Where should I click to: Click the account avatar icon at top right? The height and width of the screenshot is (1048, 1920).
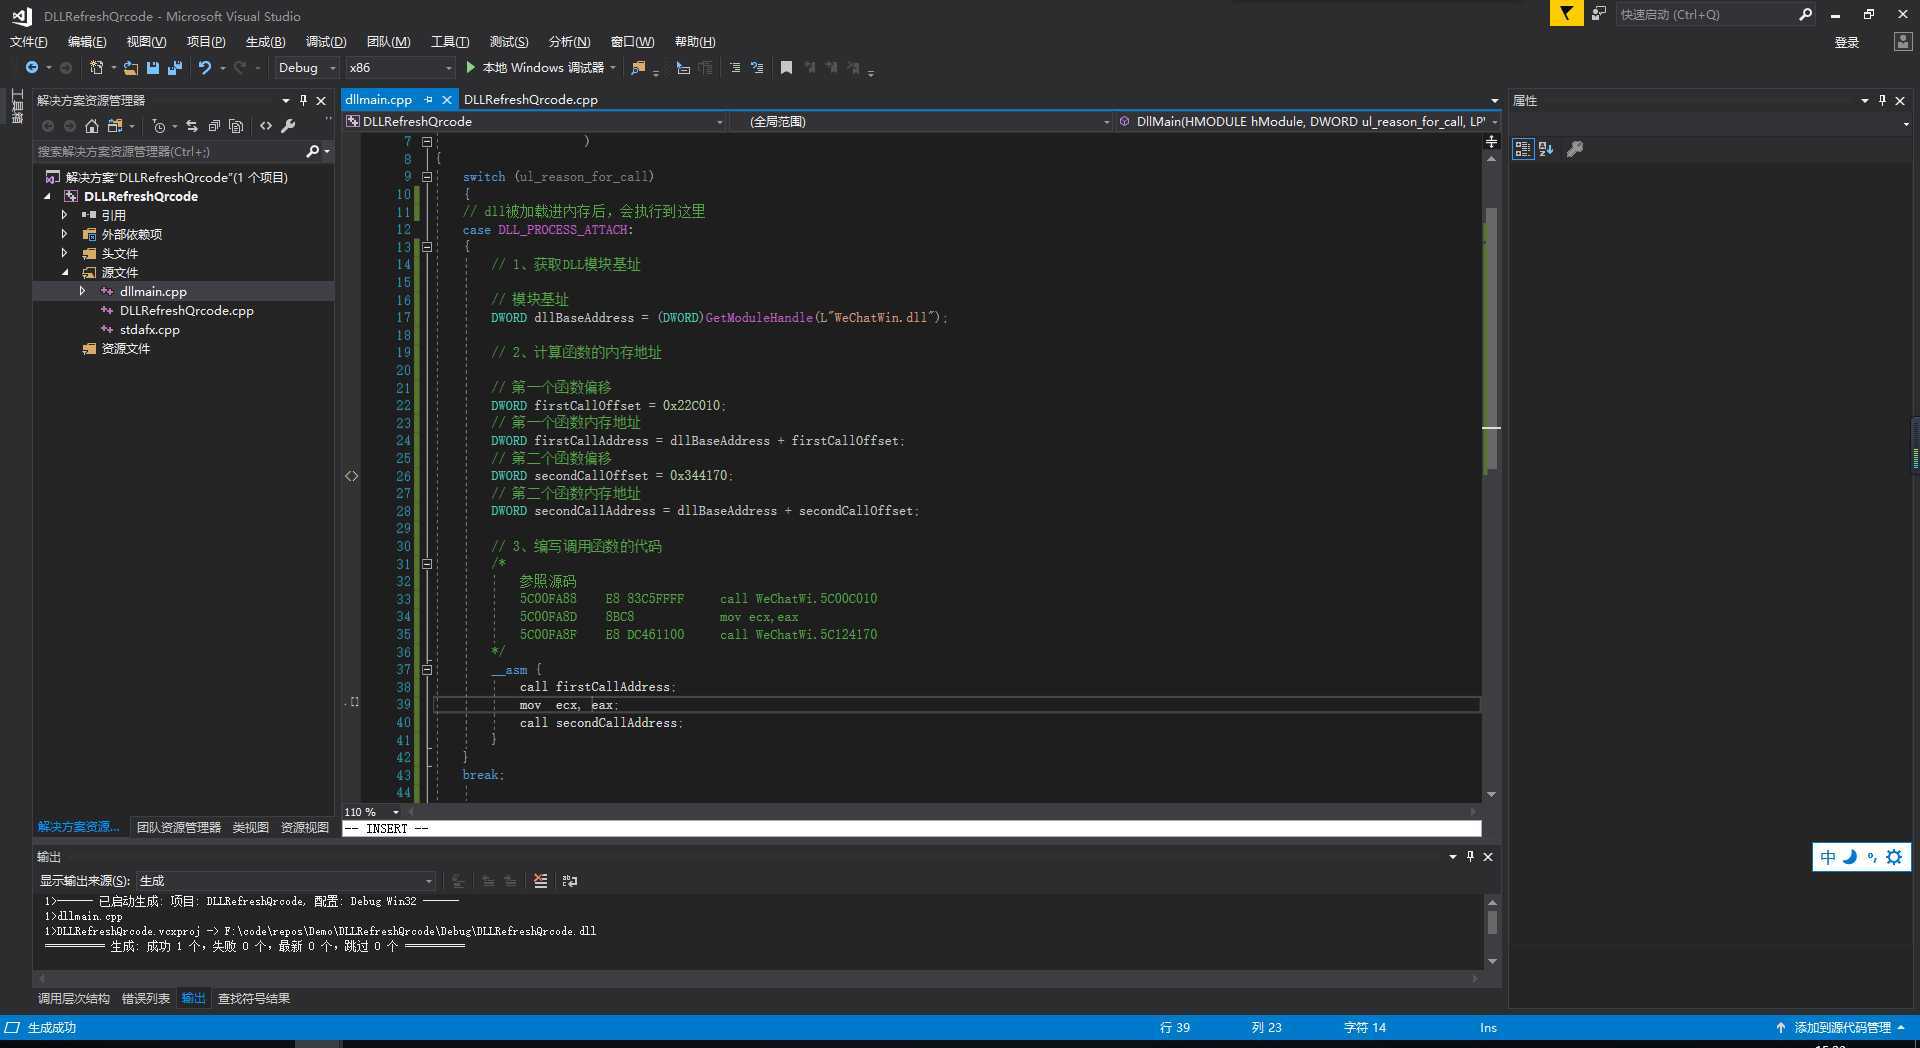pos(1902,42)
